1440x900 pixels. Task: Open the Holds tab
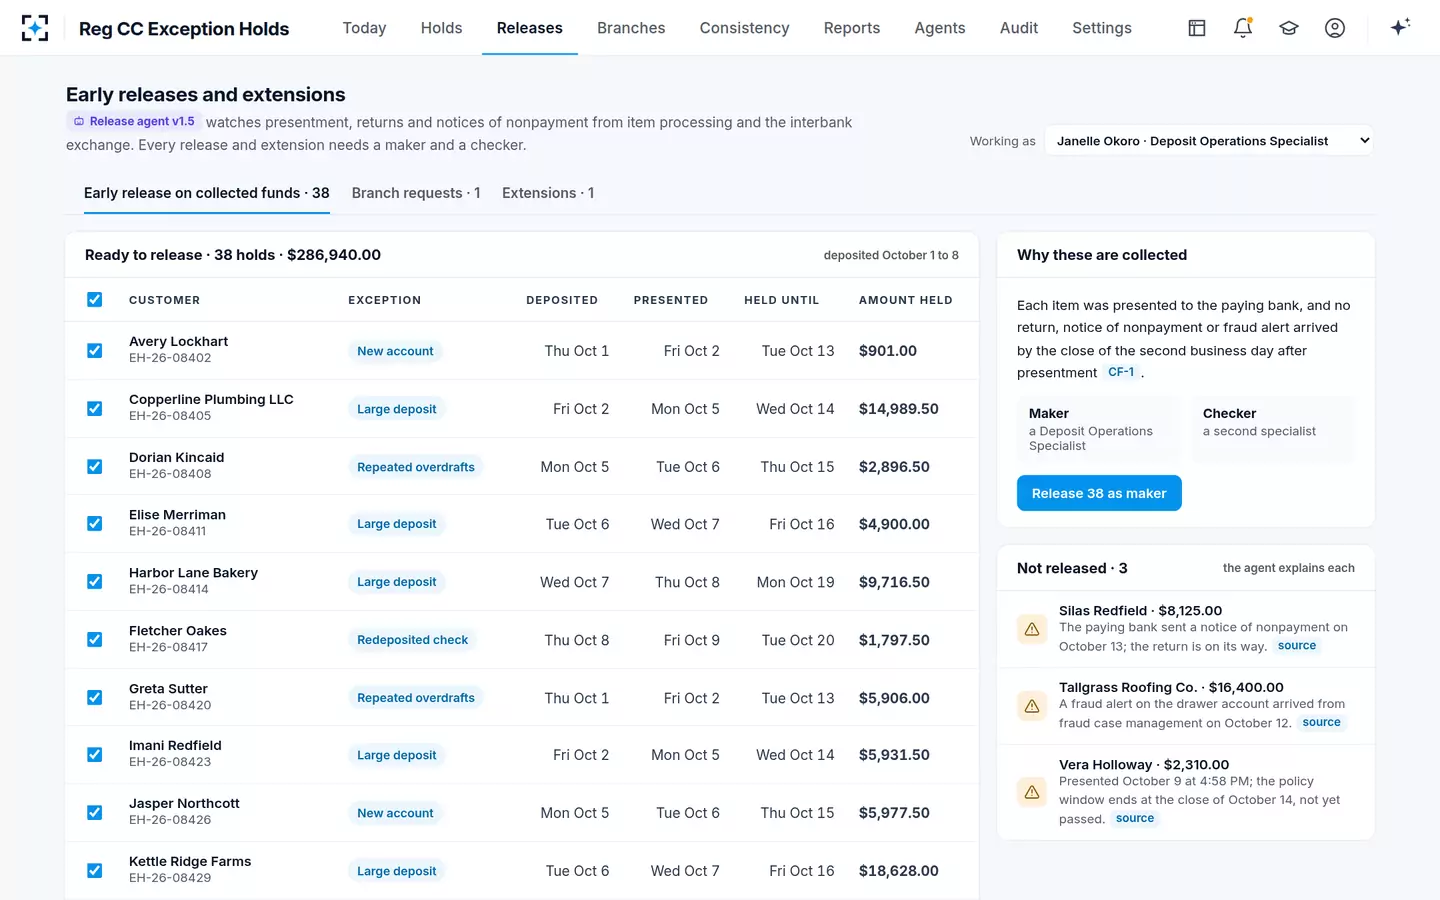point(441,28)
